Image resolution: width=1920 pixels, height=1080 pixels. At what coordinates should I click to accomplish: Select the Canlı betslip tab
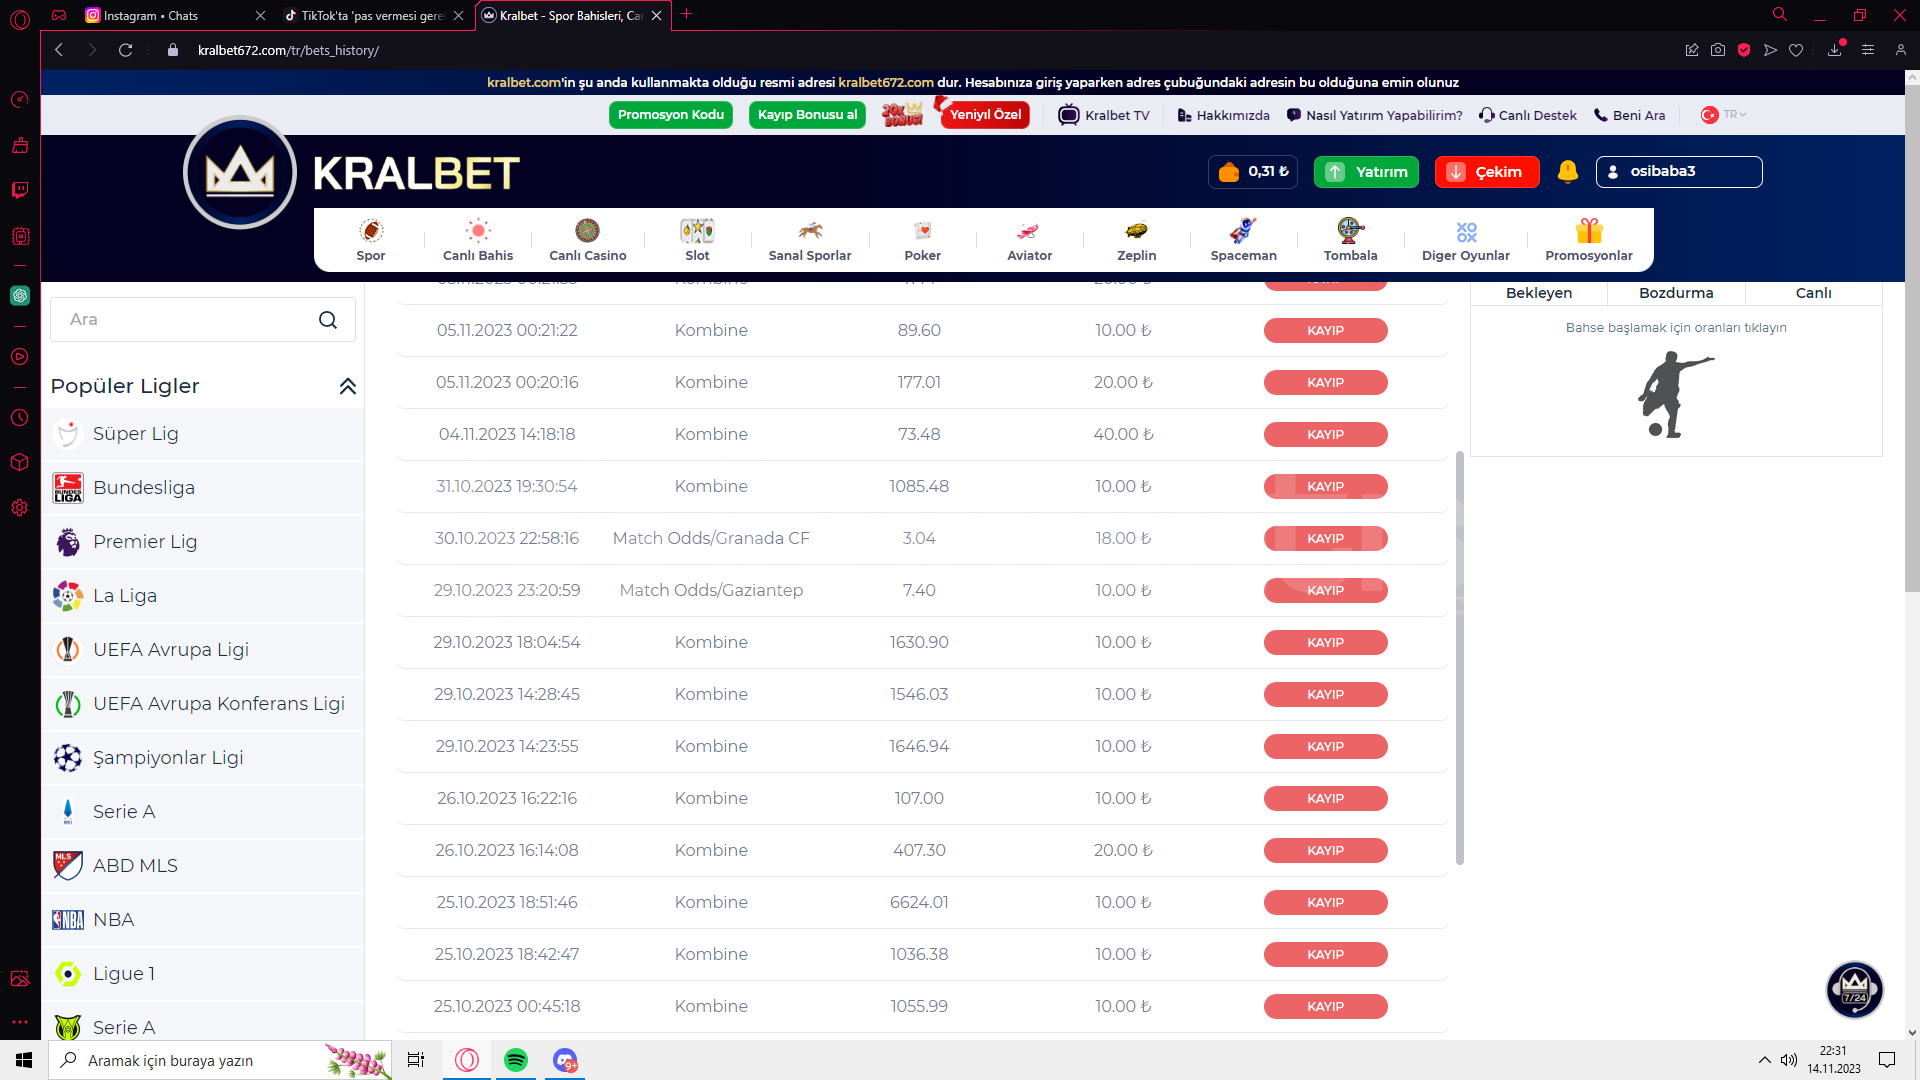[1813, 293]
